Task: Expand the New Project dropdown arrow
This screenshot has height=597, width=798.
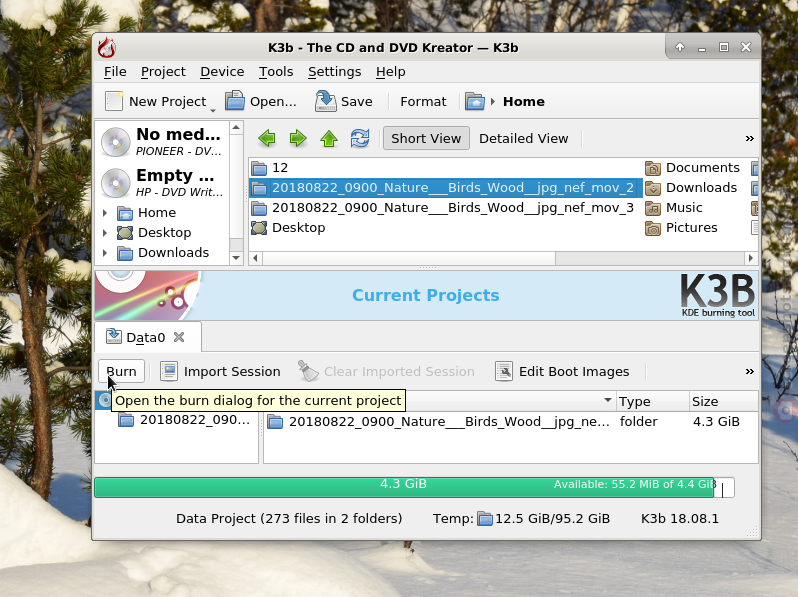Action: 213,110
